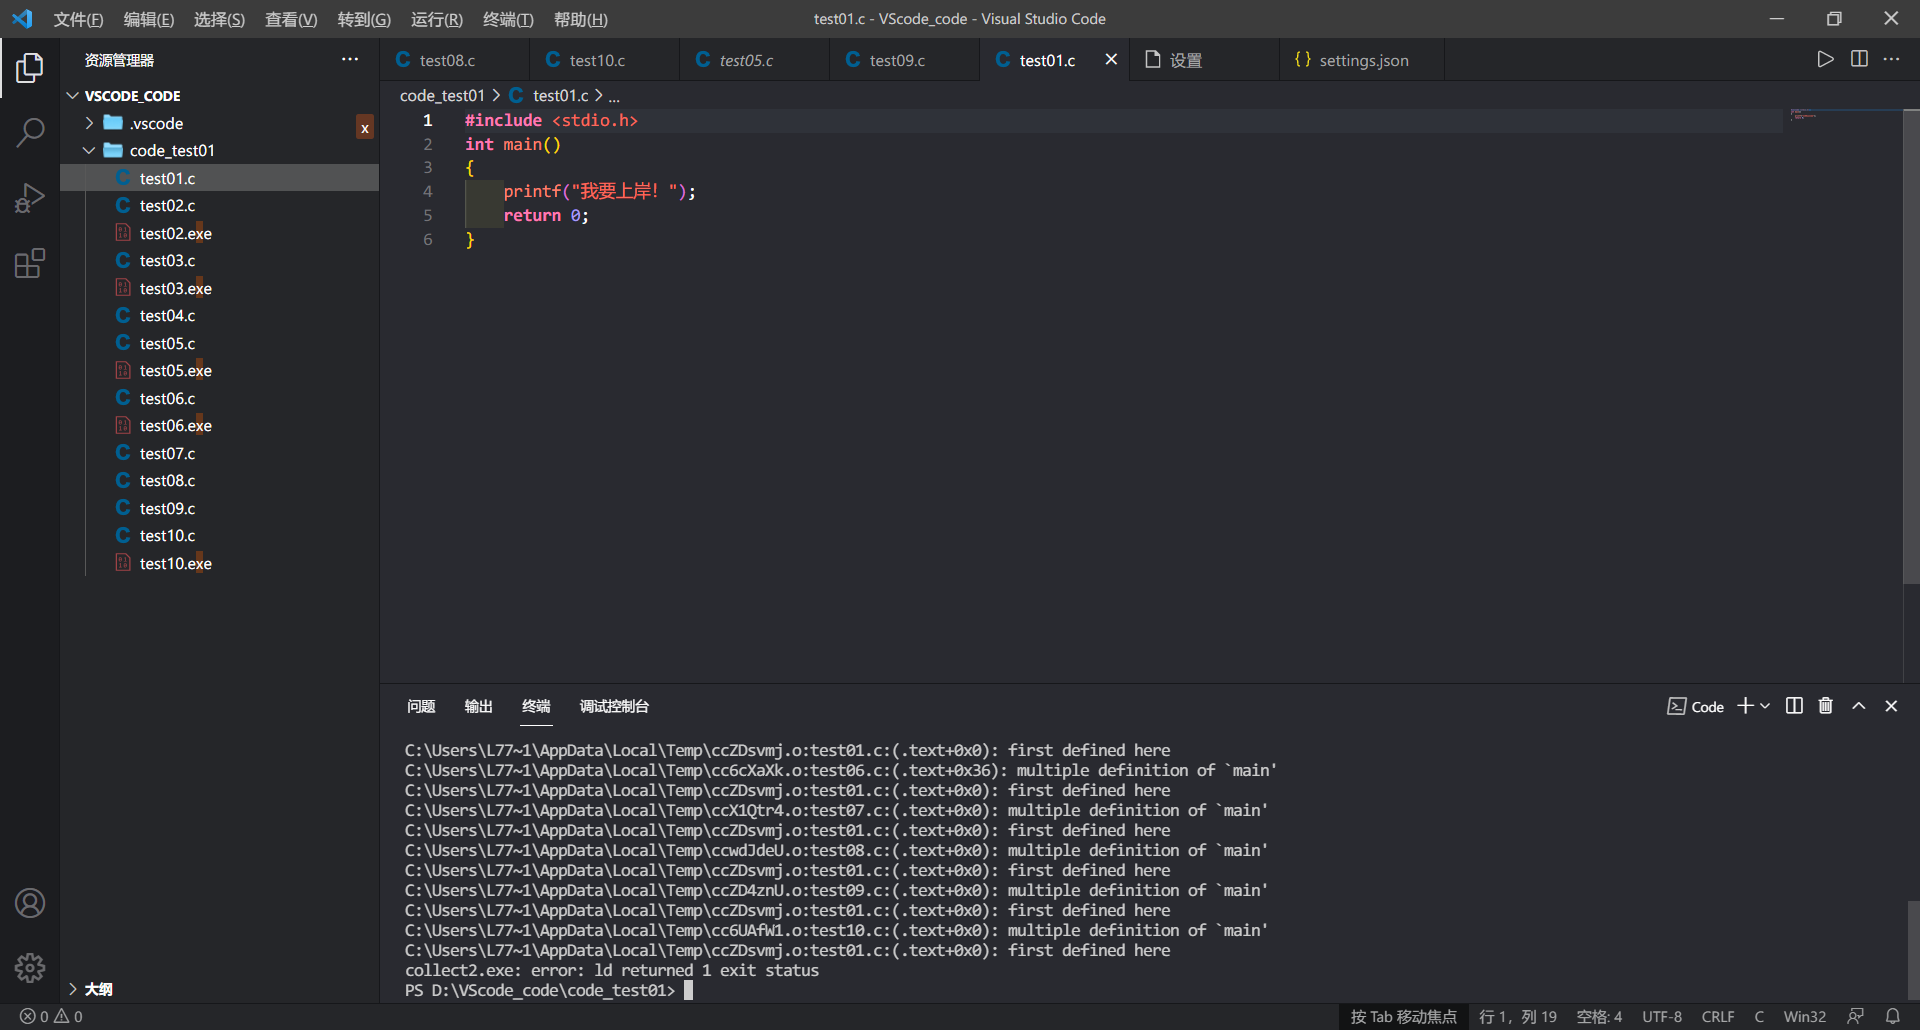Open the 编辑(E) menu

point(149,19)
